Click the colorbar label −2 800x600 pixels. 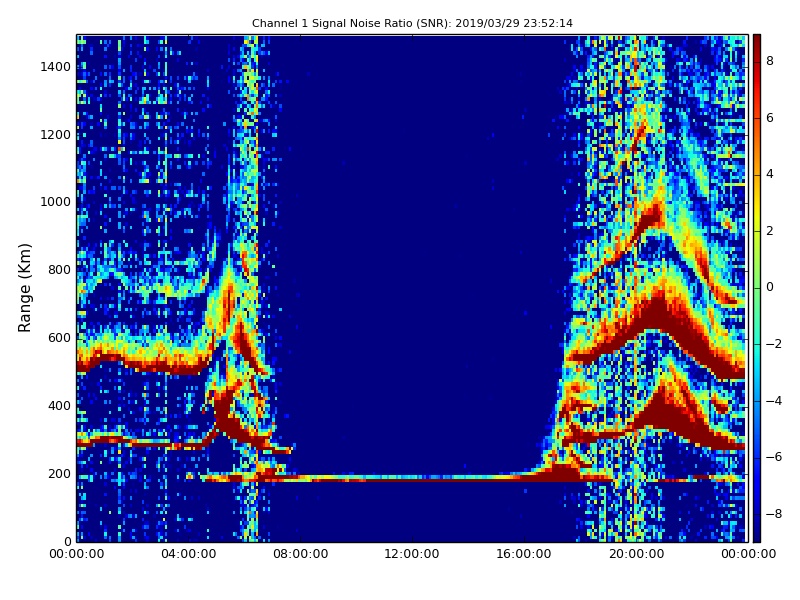(774, 344)
